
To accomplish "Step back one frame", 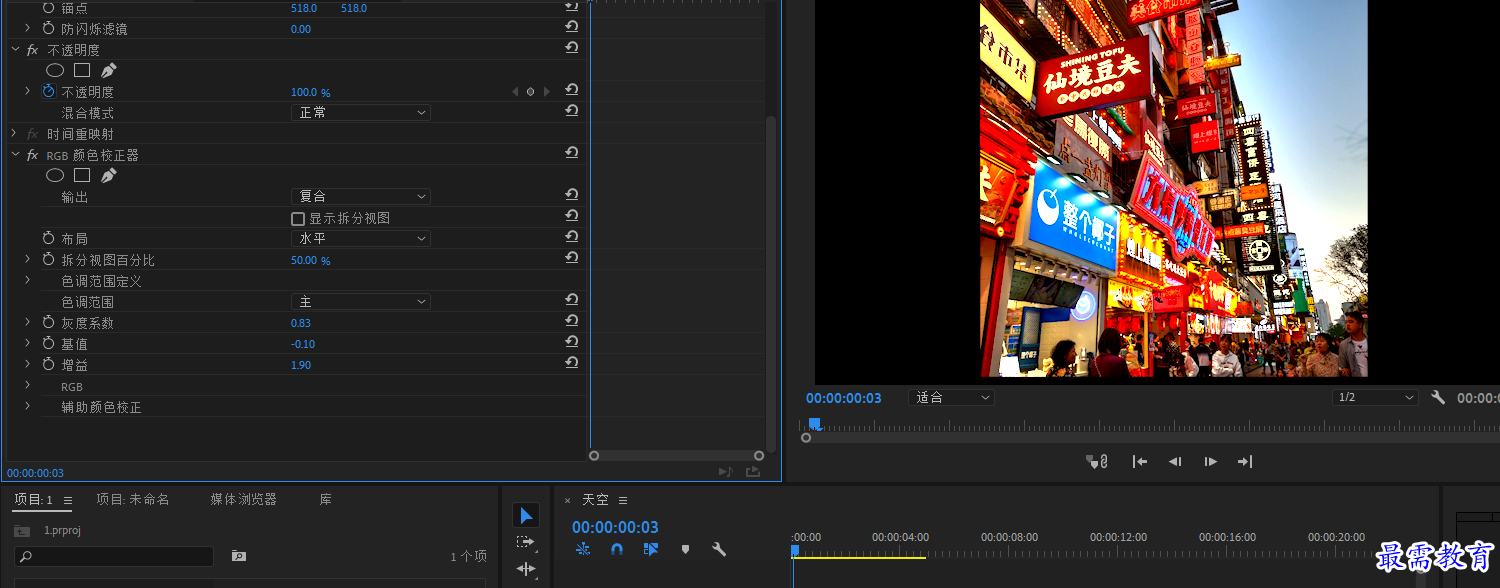I will (x=1175, y=461).
